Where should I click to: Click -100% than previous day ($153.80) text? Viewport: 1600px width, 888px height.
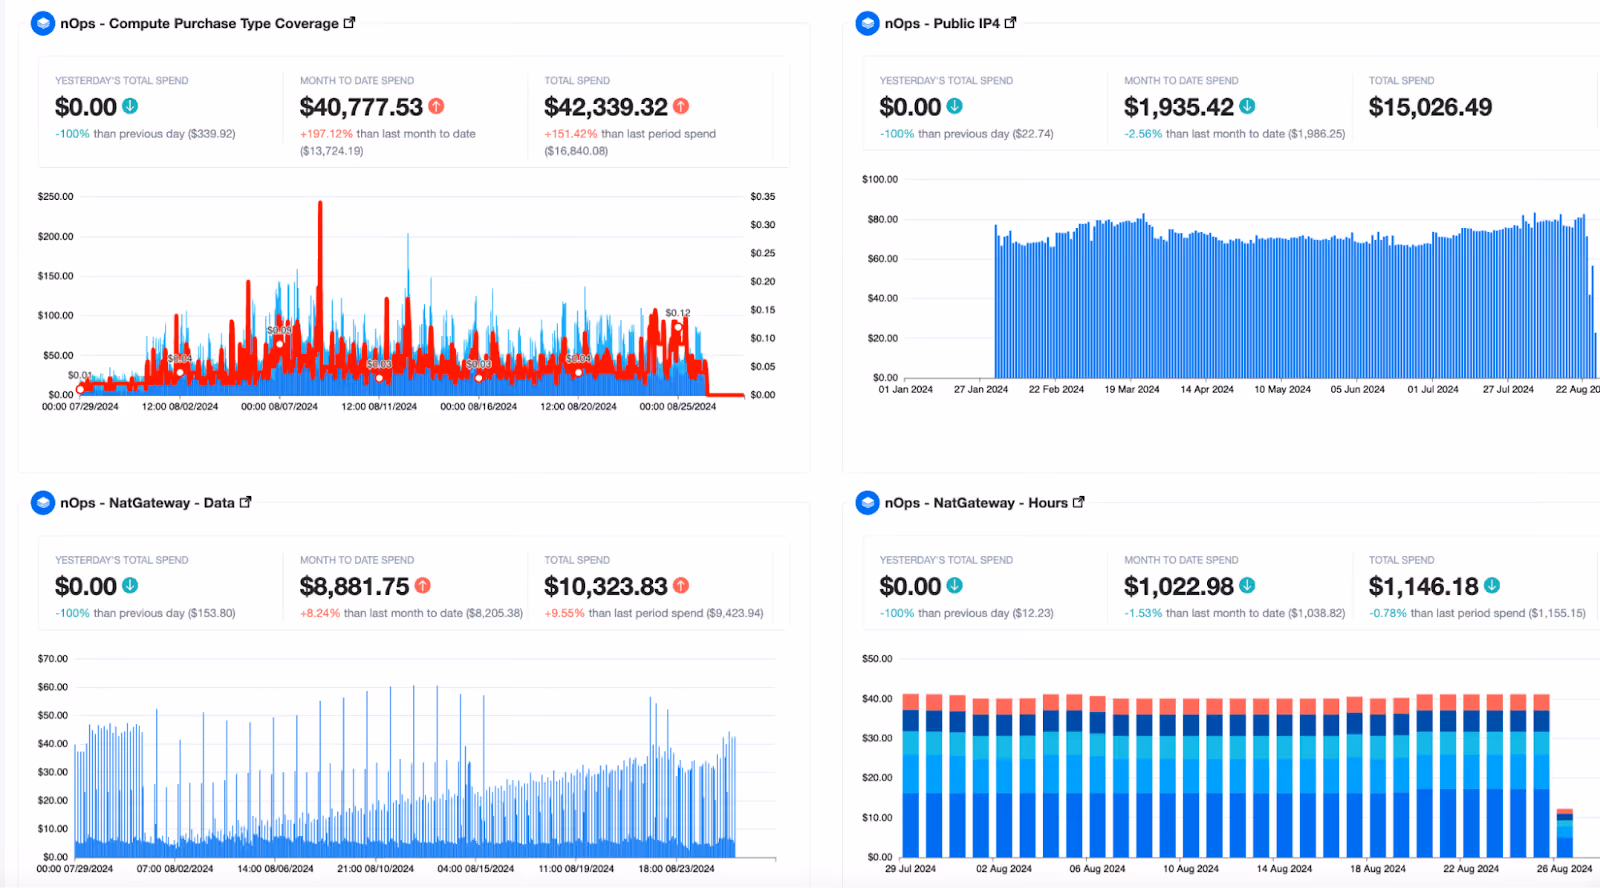pyautogui.click(x=145, y=614)
